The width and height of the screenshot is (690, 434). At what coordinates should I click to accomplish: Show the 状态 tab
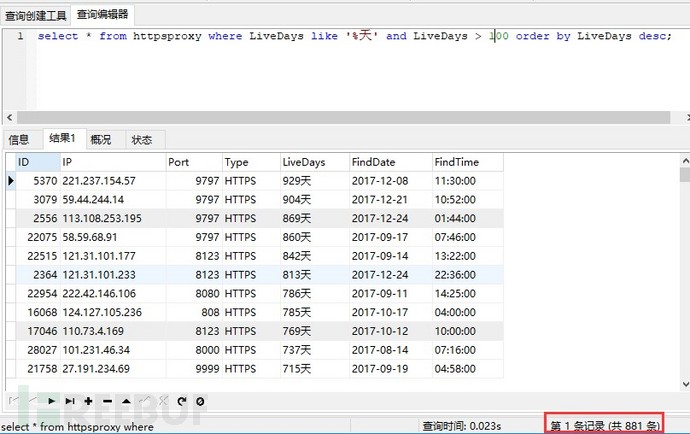coord(142,140)
